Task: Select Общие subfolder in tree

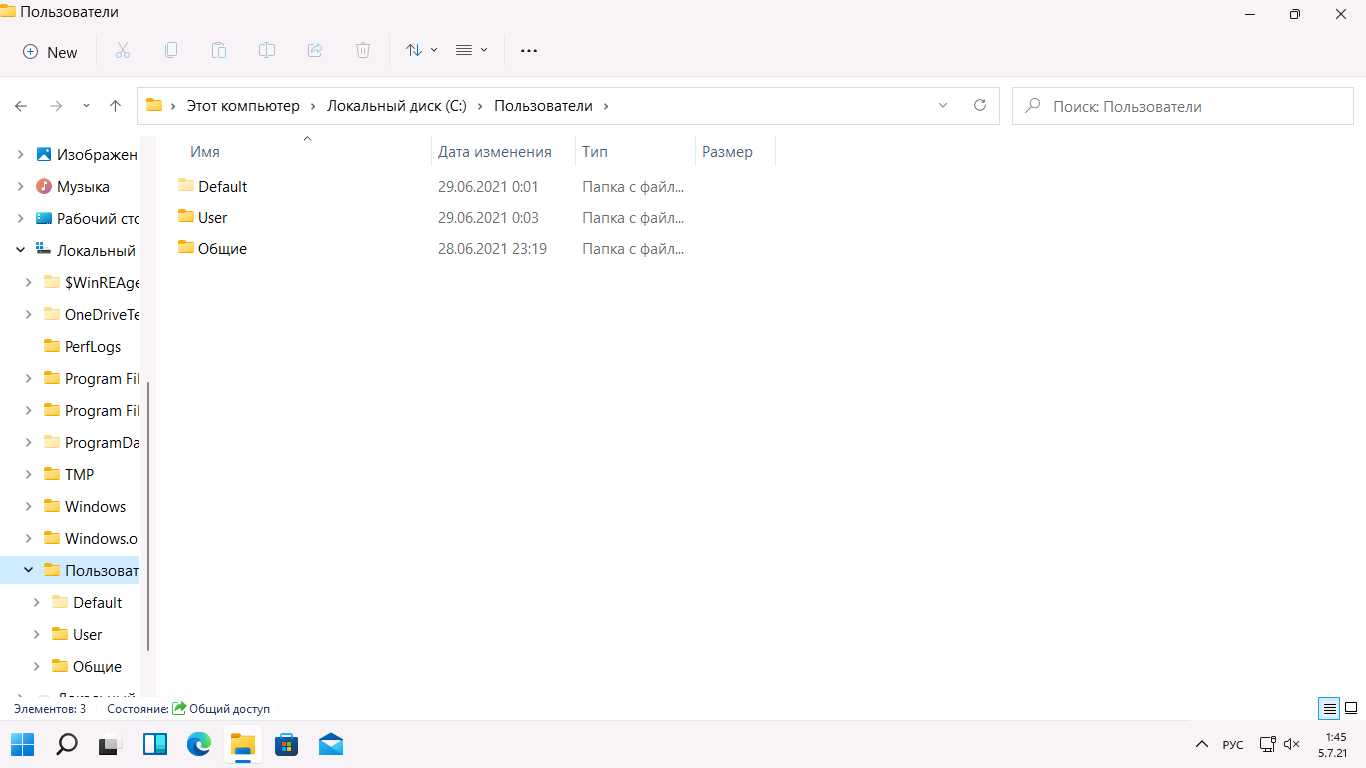Action: coord(97,667)
